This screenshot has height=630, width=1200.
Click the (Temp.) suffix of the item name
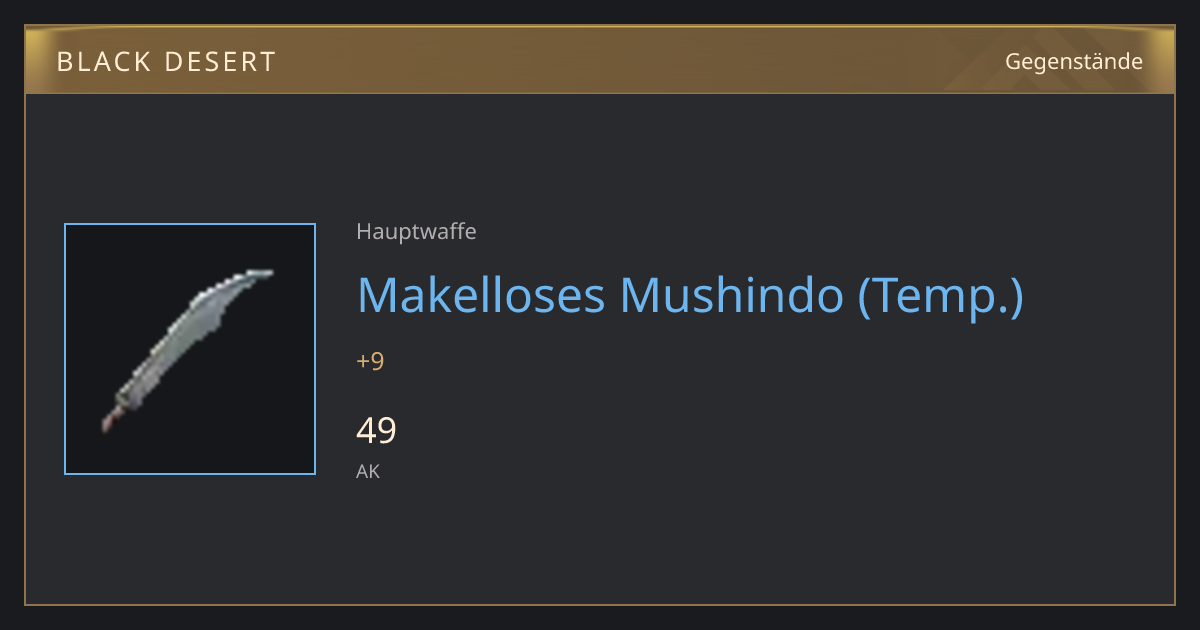point(941,297)
